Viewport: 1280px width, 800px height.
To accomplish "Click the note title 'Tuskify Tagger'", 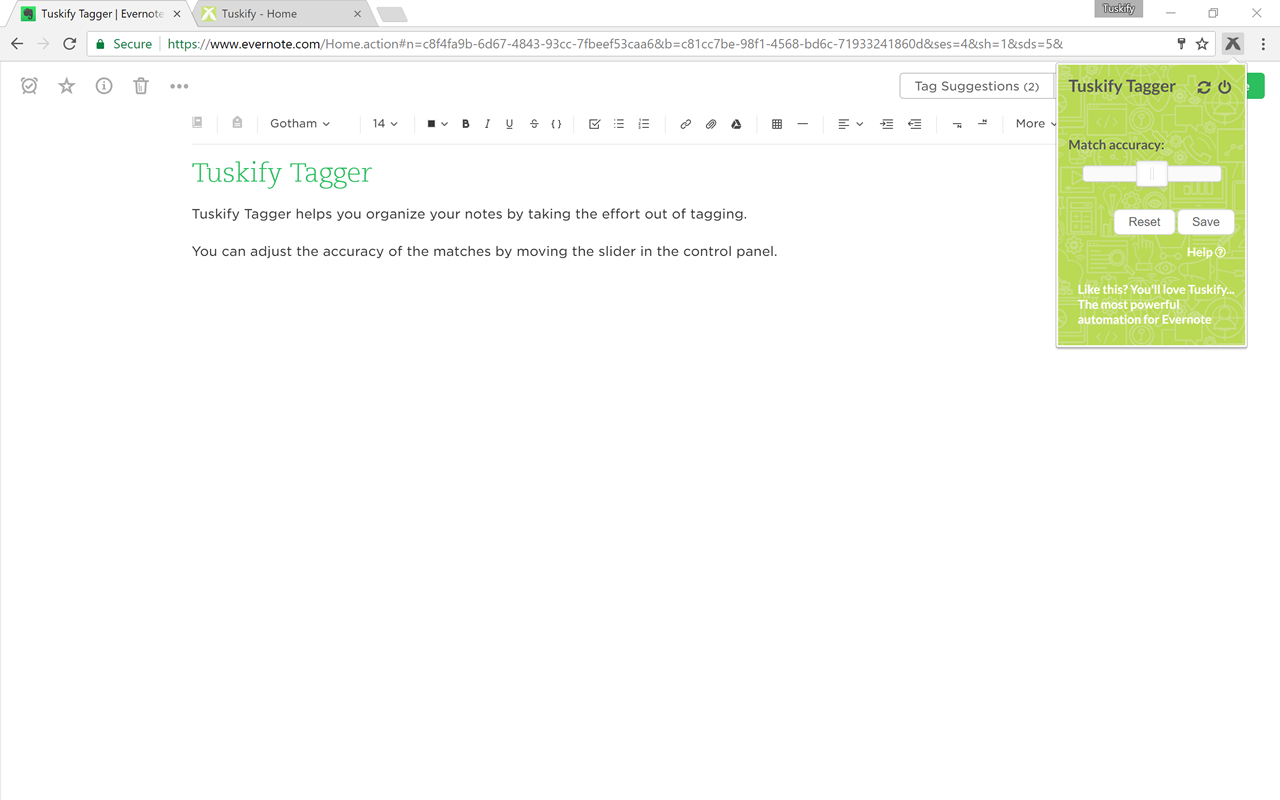I will 282,173.
